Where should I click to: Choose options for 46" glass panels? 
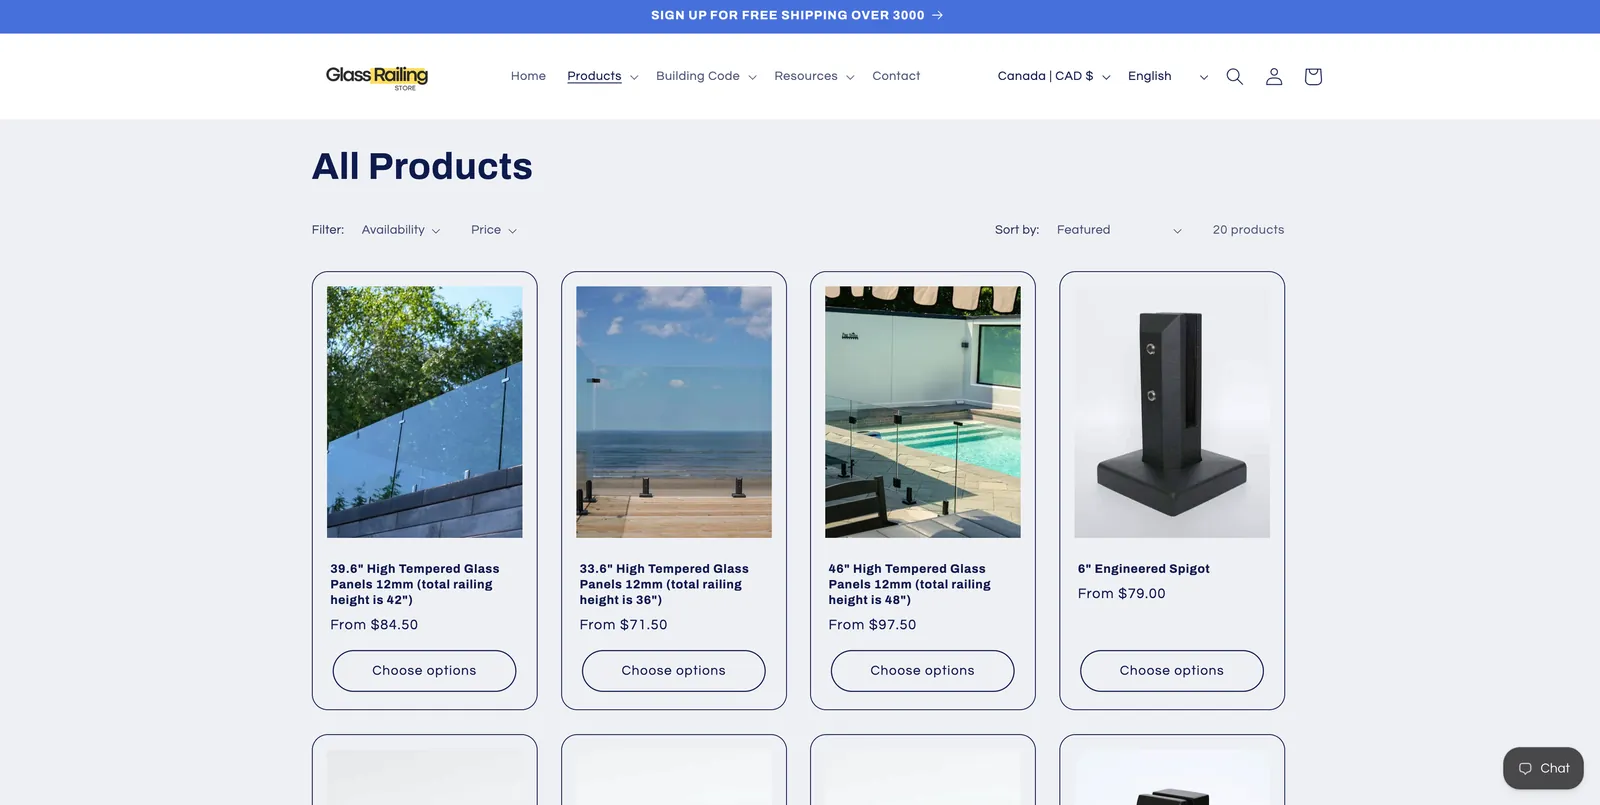click(x=922, y=671)
